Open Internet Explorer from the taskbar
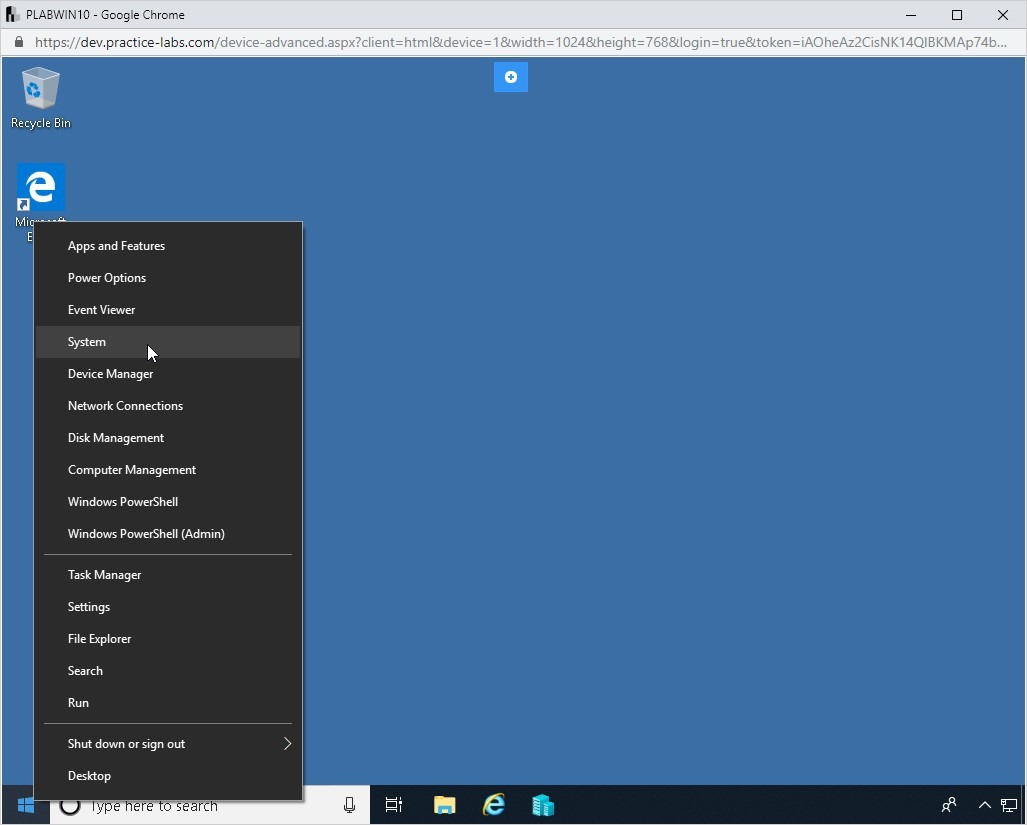 click(494, 805)
